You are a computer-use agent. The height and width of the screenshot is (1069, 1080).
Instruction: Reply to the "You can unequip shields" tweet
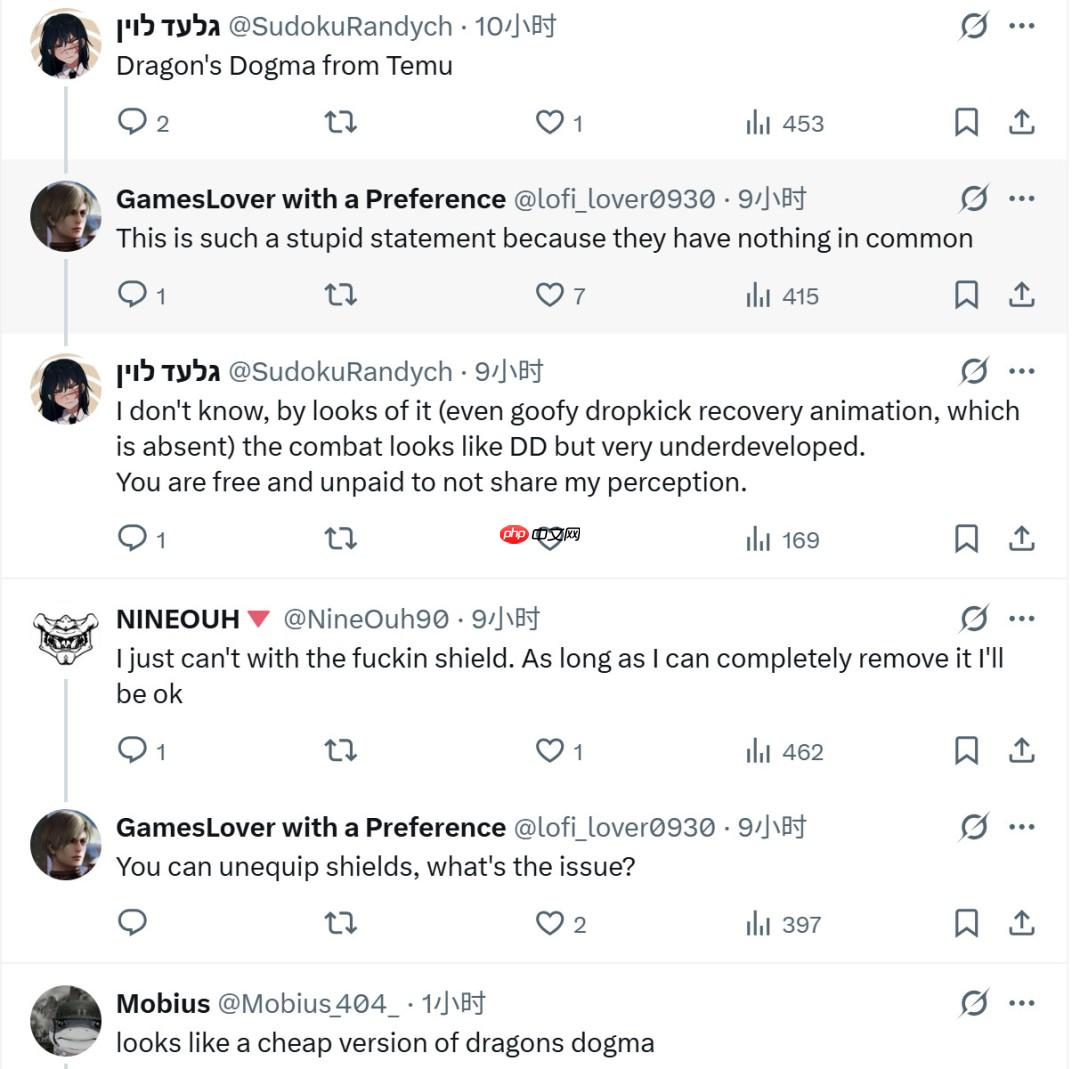pos(133,923)
